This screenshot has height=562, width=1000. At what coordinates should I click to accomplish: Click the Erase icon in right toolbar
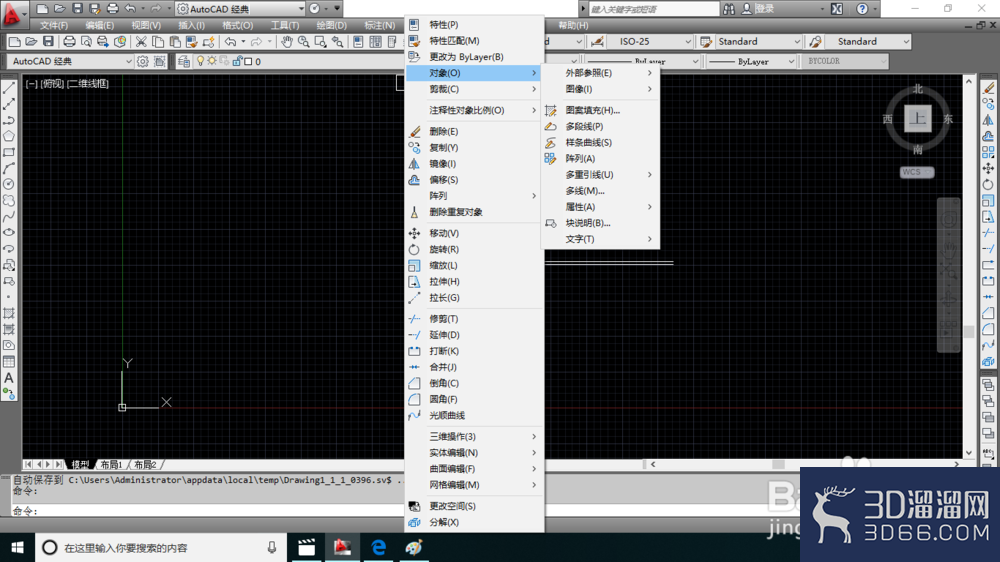coord(988,87)
